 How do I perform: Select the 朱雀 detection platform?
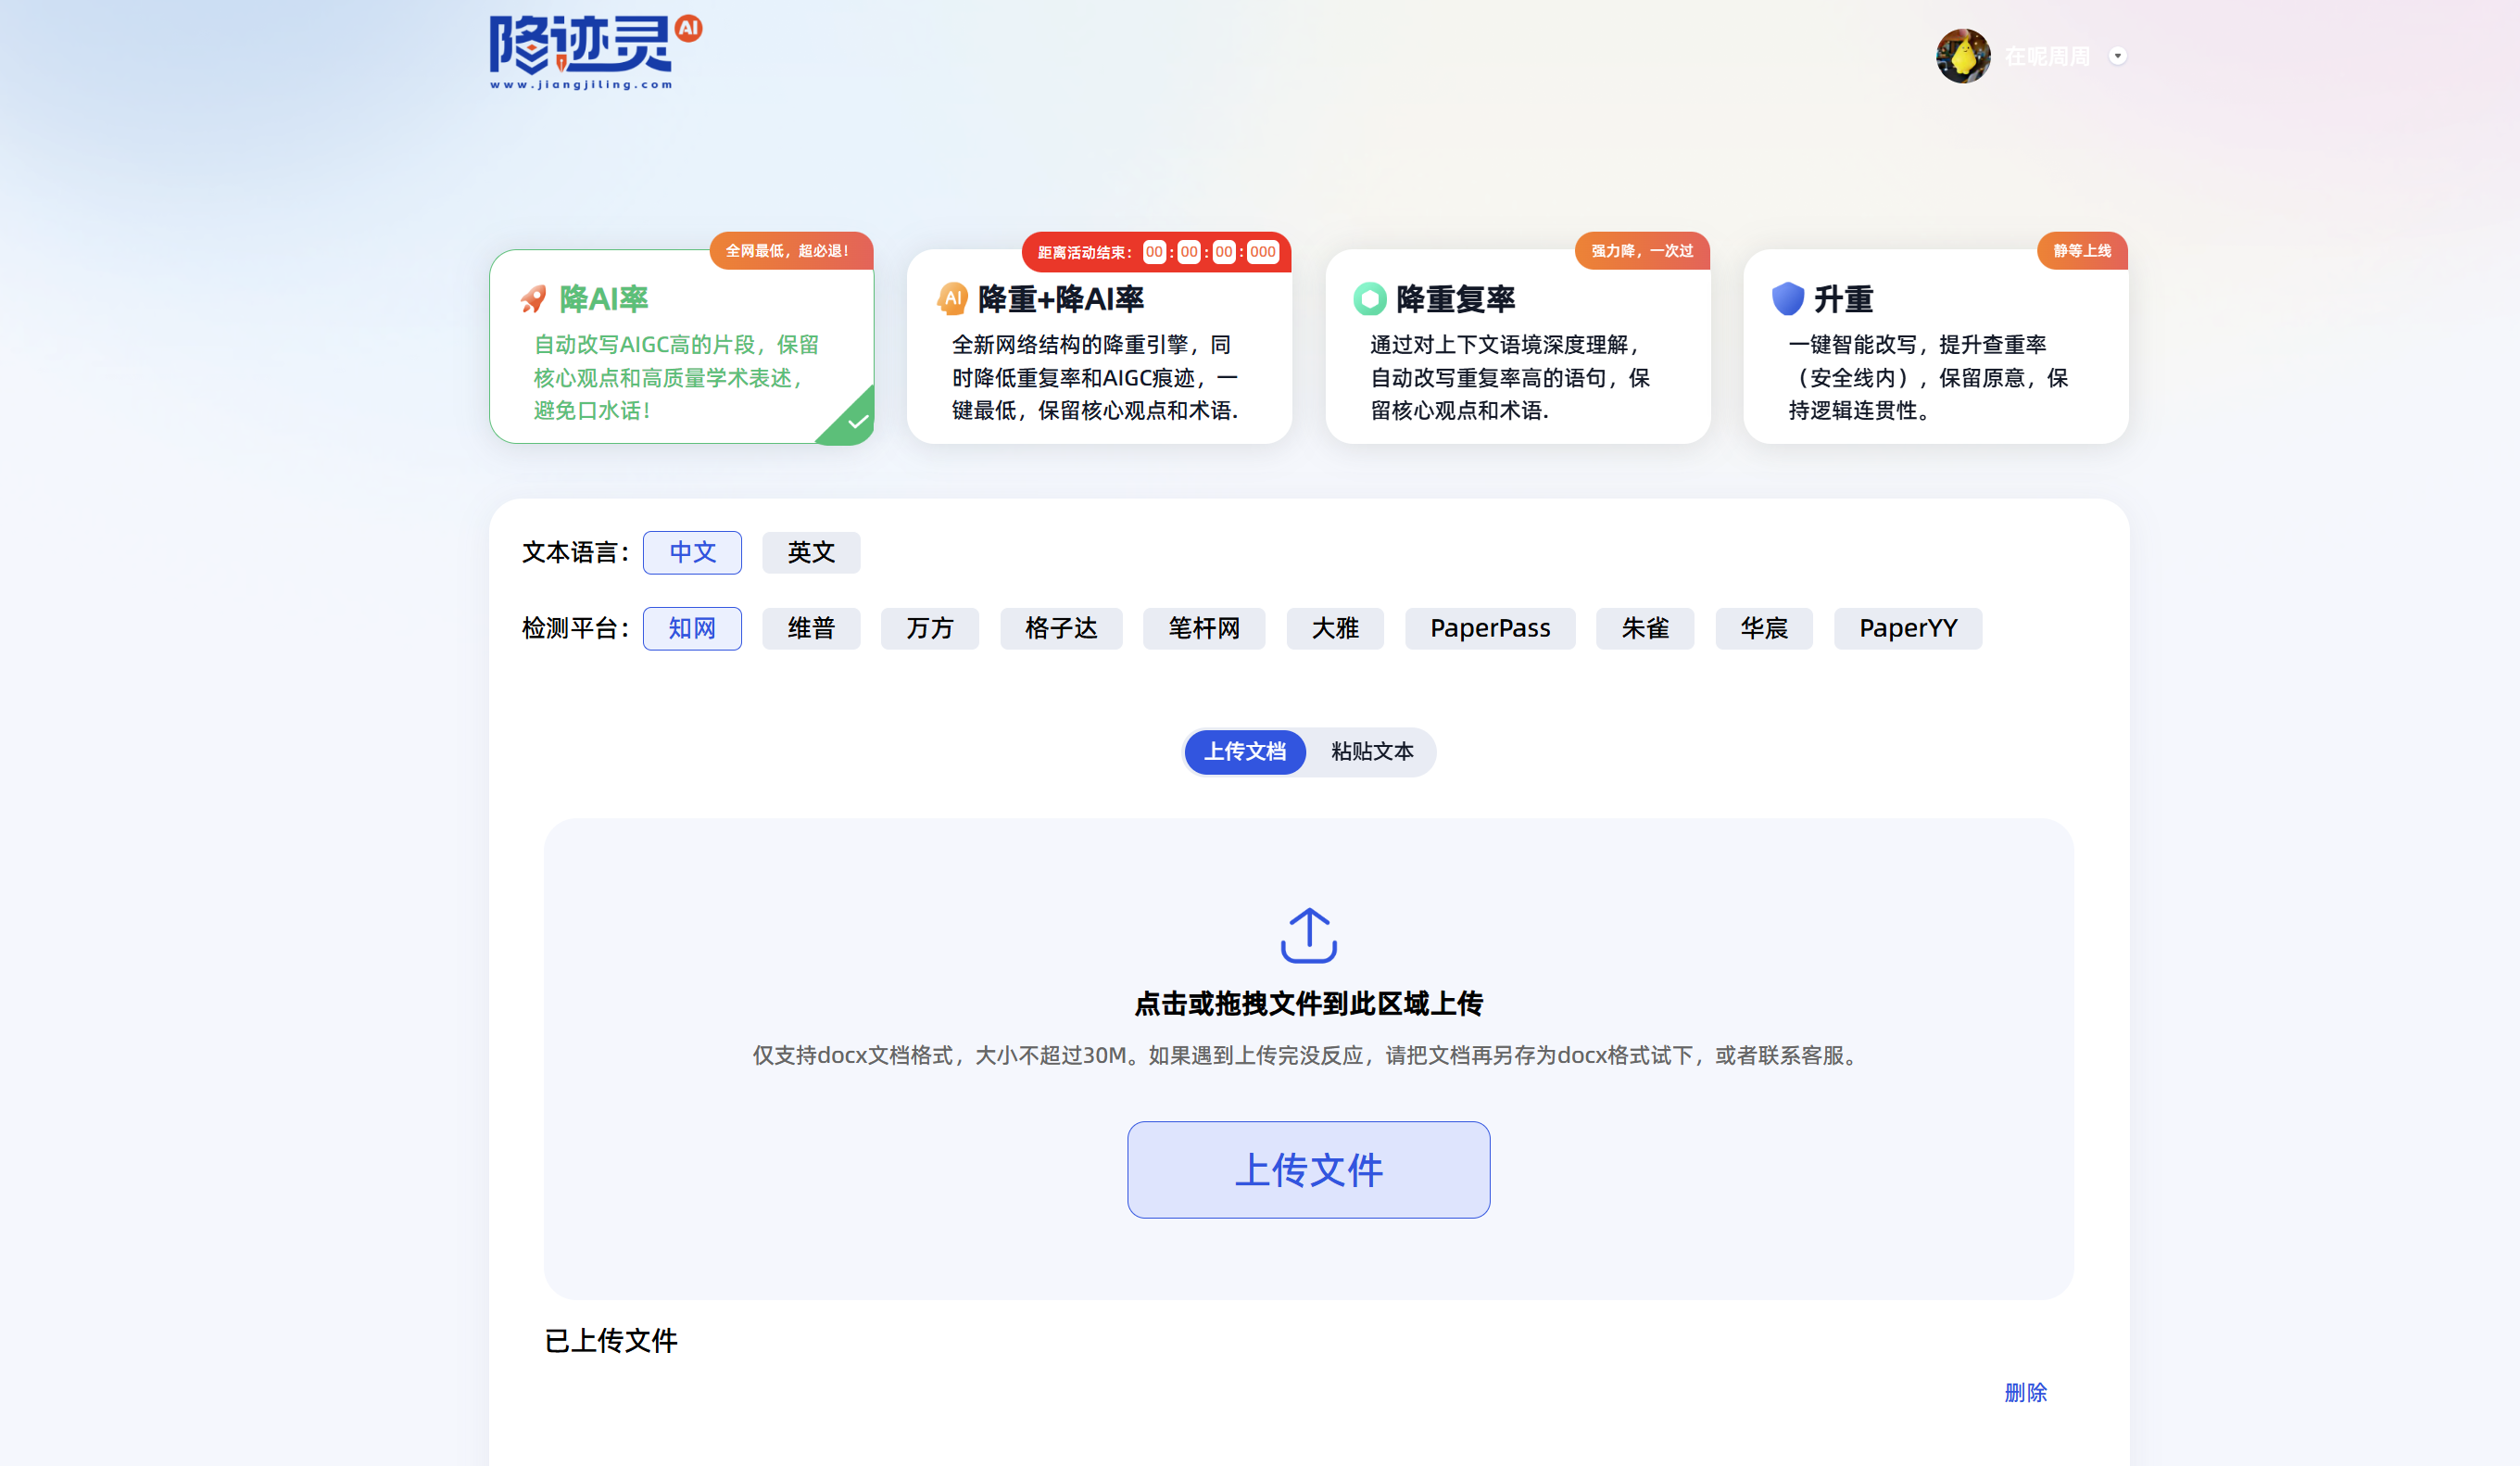pyautogui.click(x=1644, y=628)
